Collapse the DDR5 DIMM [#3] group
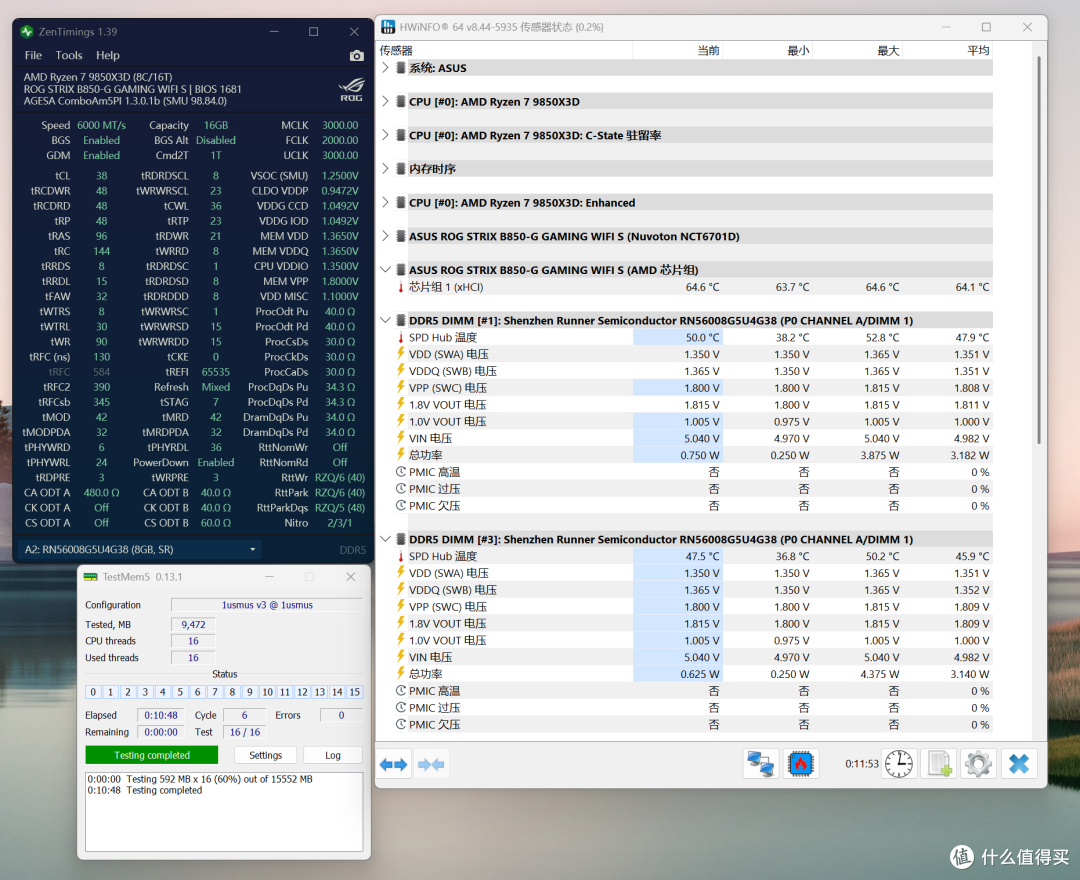Viewport: 1080px width, 880px height. [x=386, y=539]
